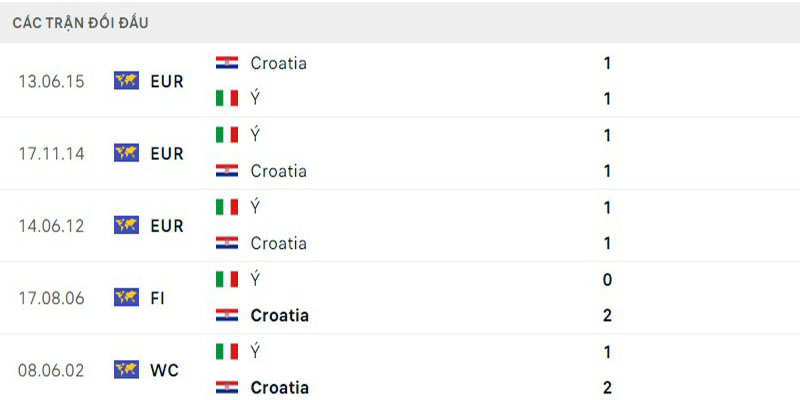Click the Italy flag in the 17.08.06 match
This screenshot has width=800, height=400.
coord(227,279)
